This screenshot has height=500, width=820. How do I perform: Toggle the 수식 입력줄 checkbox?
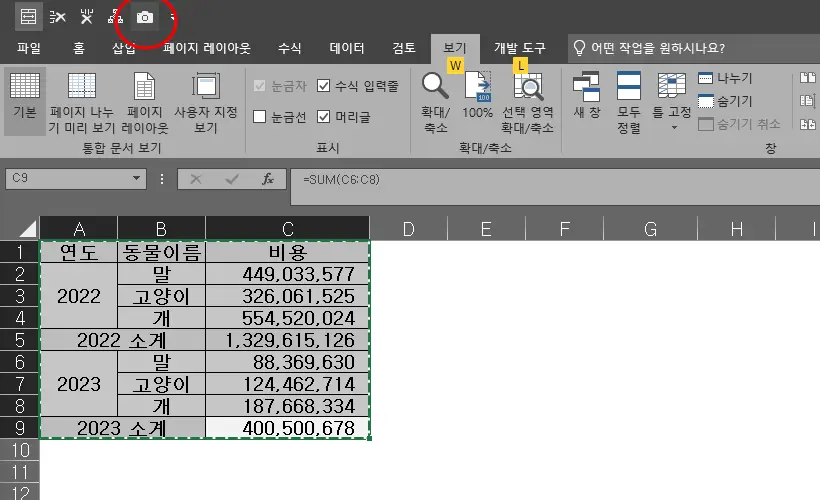(324, 86)
